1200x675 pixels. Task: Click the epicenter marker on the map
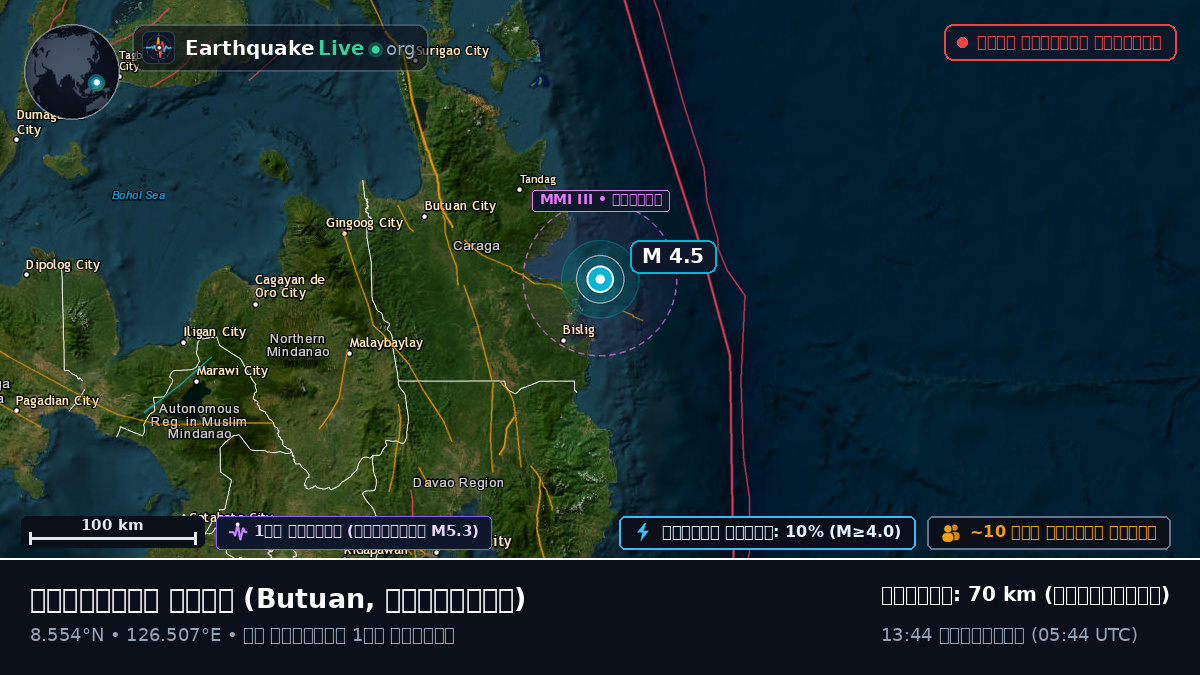pyautogui.click(x=600, y=280)
